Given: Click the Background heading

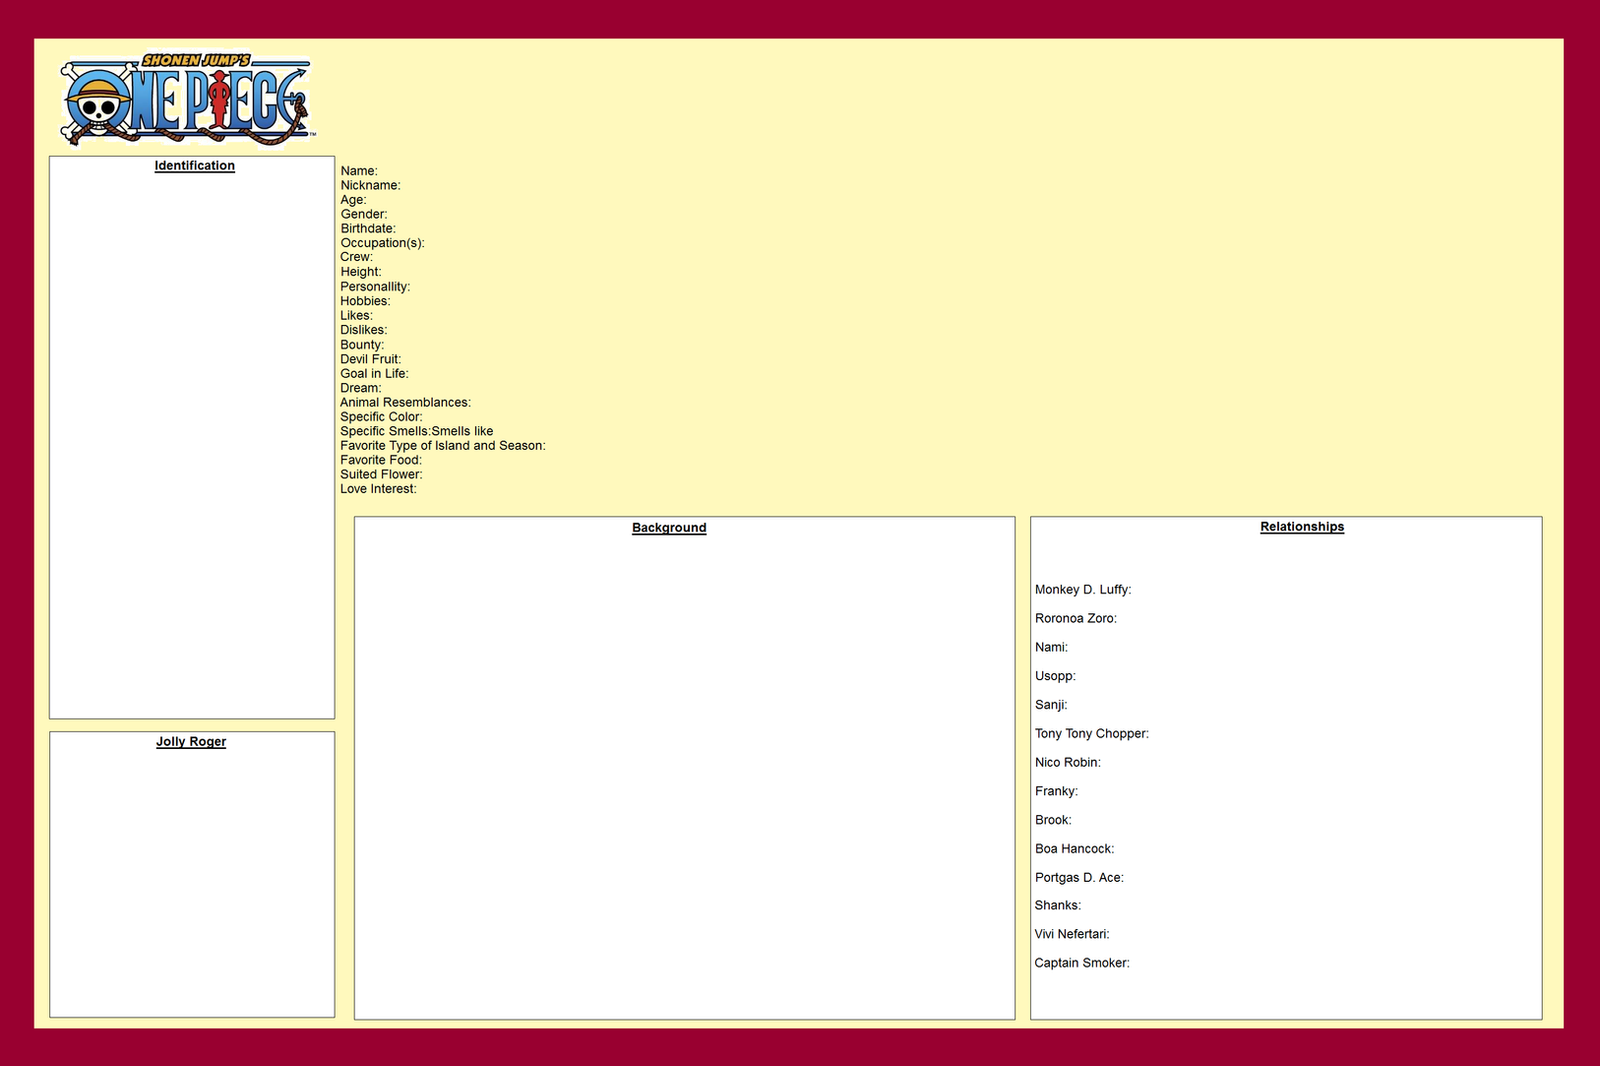Looking at the screenshot, I should point(669,528).
